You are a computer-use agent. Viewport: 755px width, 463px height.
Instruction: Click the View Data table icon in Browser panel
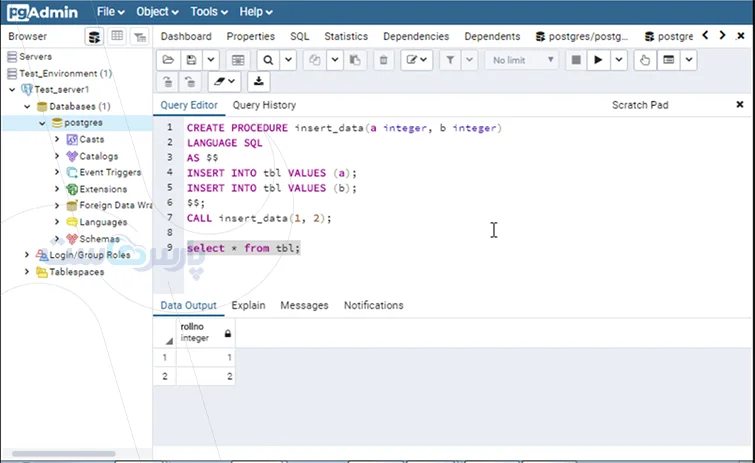tap(117, 37)
